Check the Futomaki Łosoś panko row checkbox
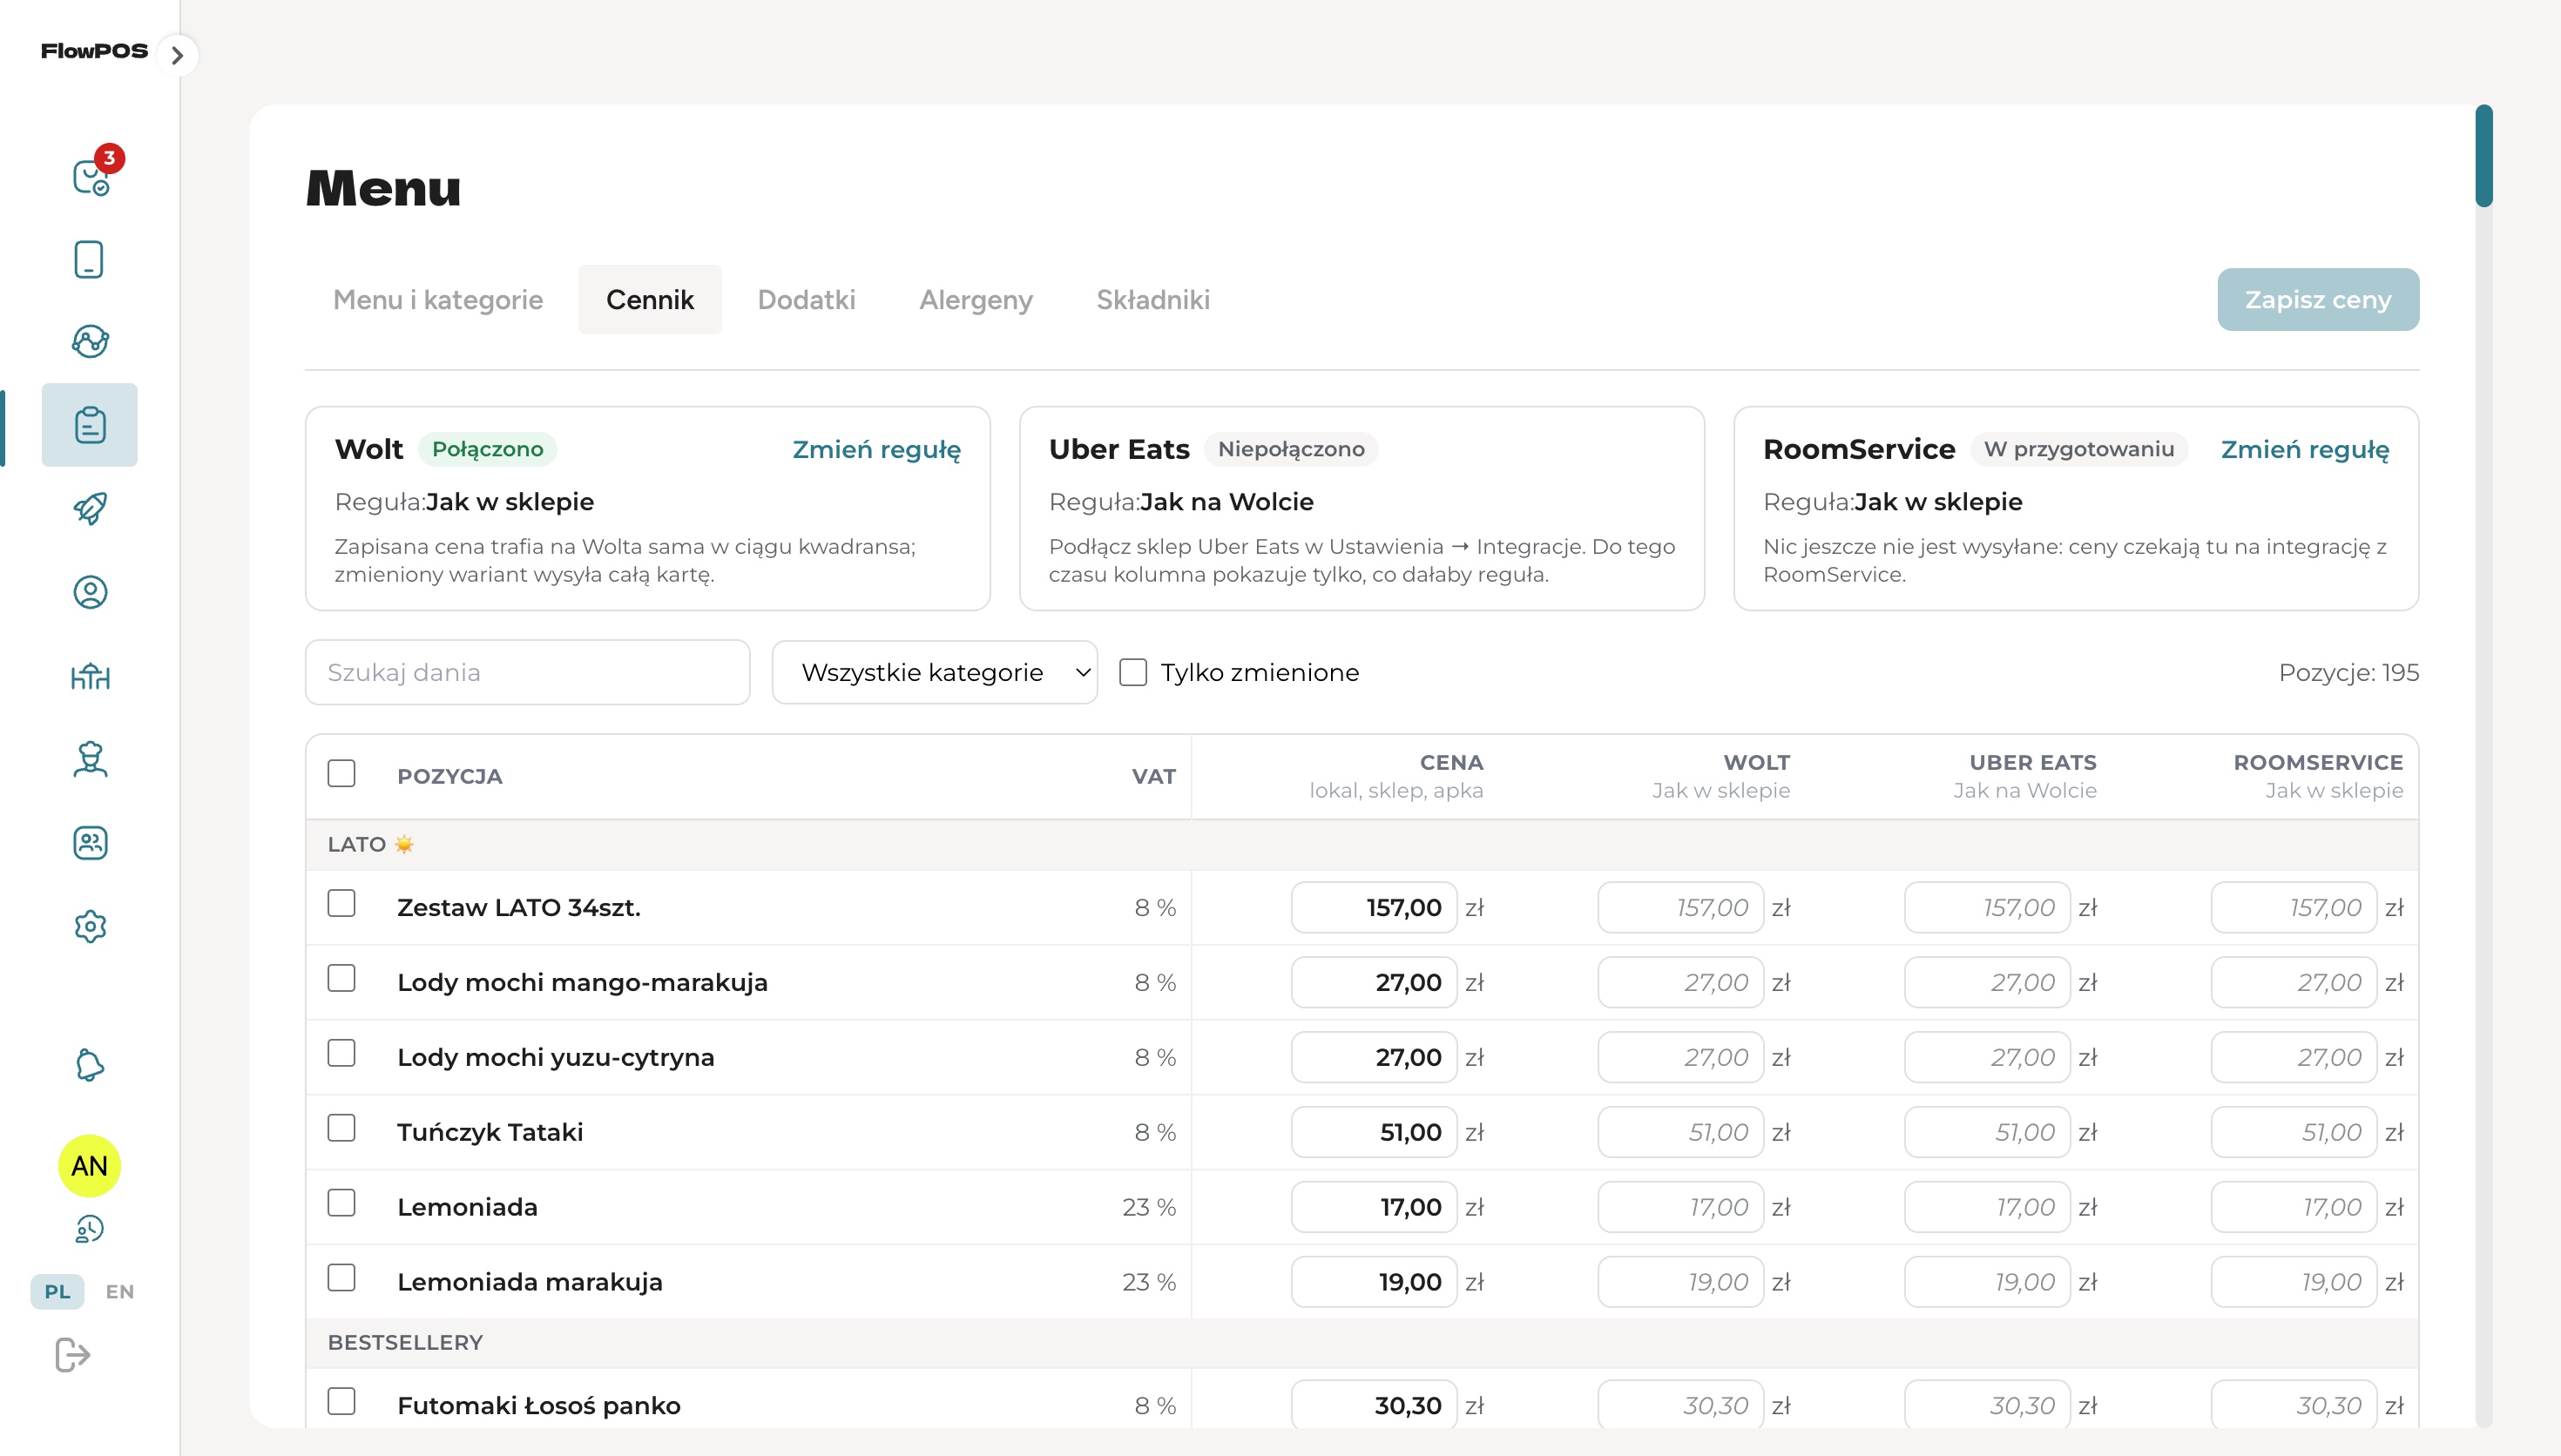The image size is (2561, 1456). [x=341, y=1402]
